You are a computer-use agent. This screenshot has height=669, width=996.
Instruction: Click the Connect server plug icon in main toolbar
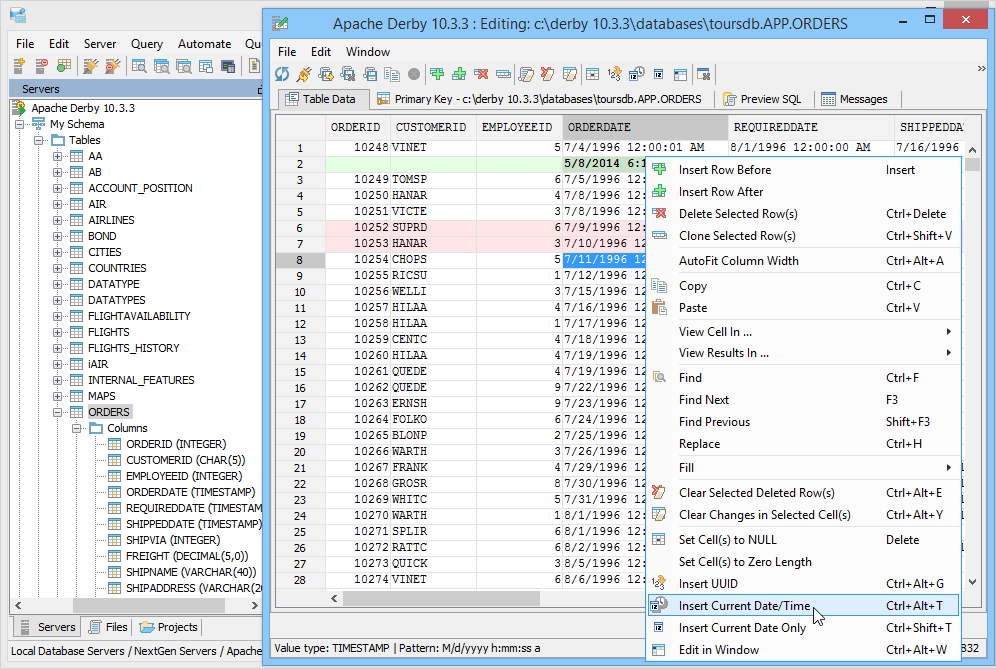(x=91, y=65)
